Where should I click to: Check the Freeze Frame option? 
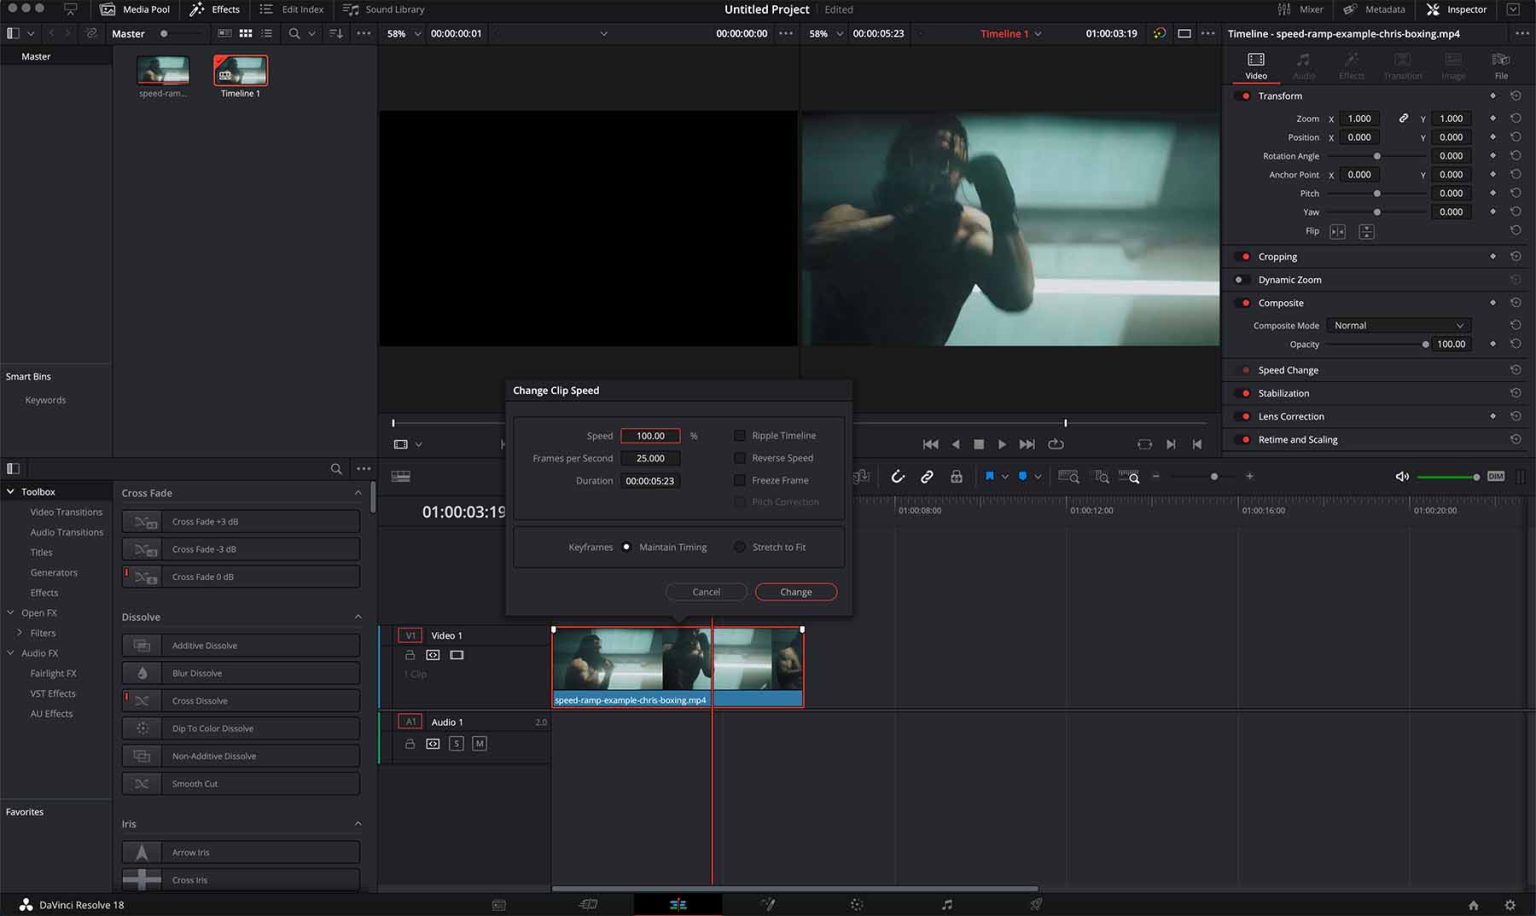tap(740, 480)
